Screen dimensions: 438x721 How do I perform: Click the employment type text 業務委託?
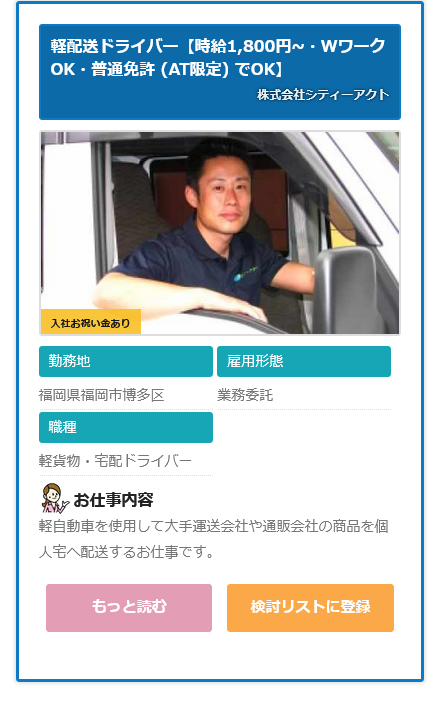click(245, 395)
